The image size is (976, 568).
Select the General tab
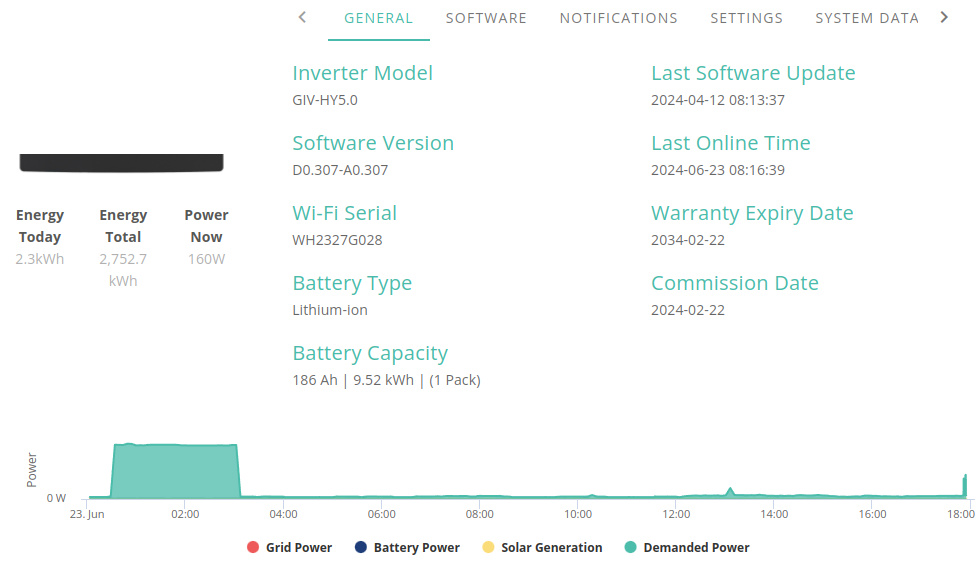click(378, 19)
